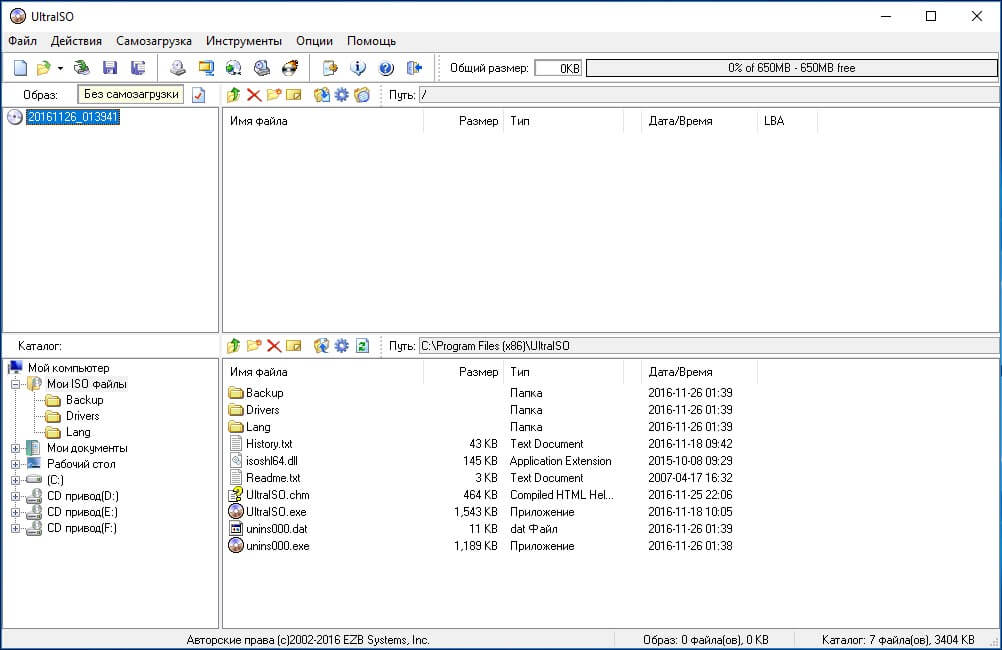Click the Rename icon in Каталог toolbar

294,346
